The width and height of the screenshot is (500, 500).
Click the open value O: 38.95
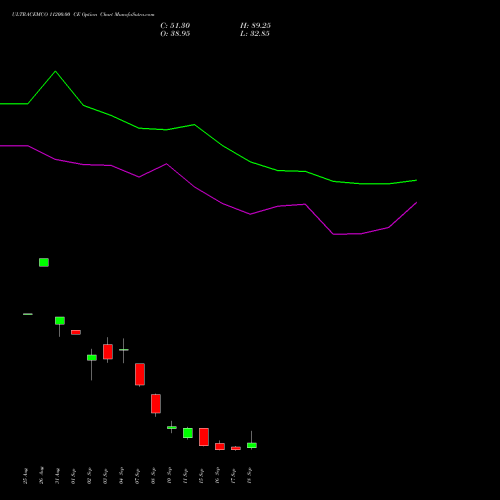(x=175, y=34)
